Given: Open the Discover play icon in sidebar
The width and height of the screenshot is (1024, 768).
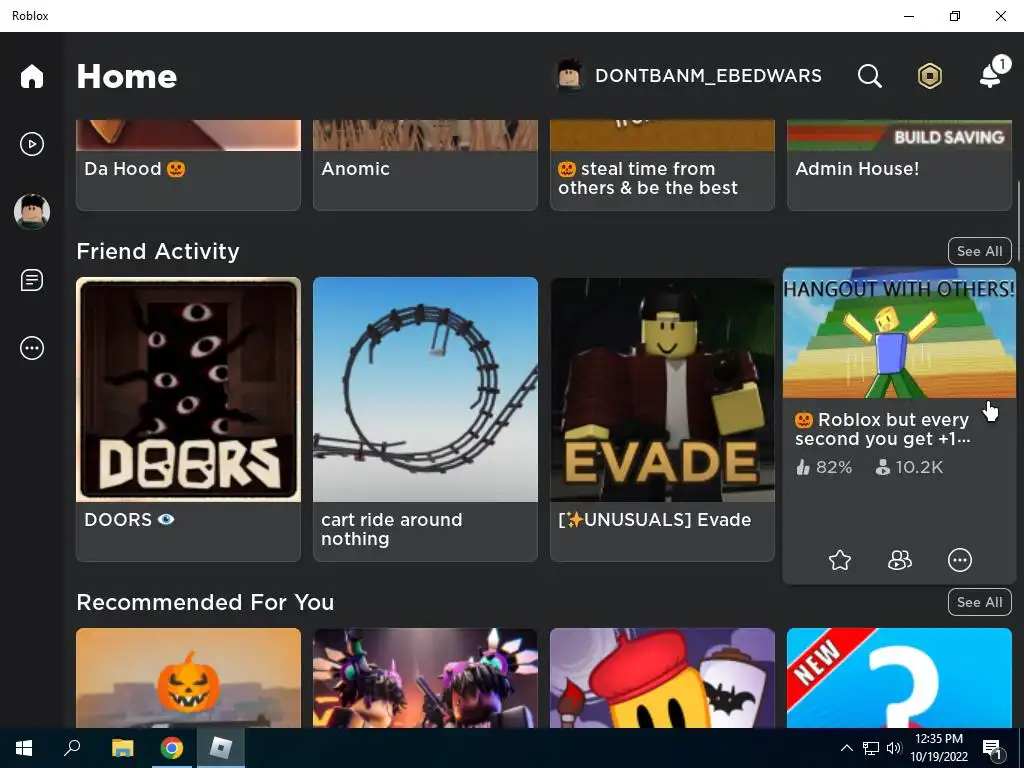Looking at the screenshot, I should tap(31, 144).
